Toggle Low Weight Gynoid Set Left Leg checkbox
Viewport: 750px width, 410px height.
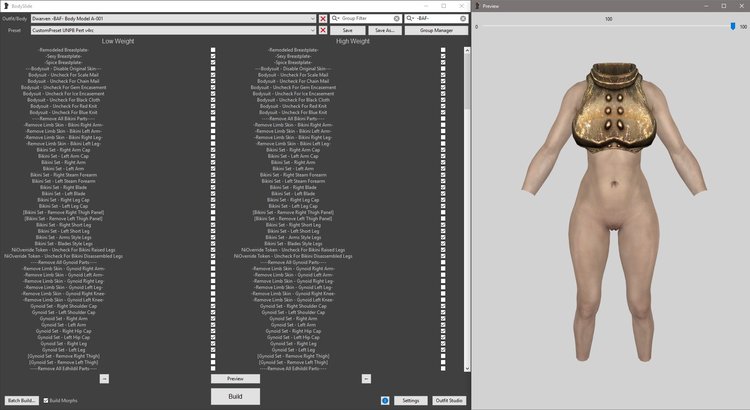click(x=213, y=350)
